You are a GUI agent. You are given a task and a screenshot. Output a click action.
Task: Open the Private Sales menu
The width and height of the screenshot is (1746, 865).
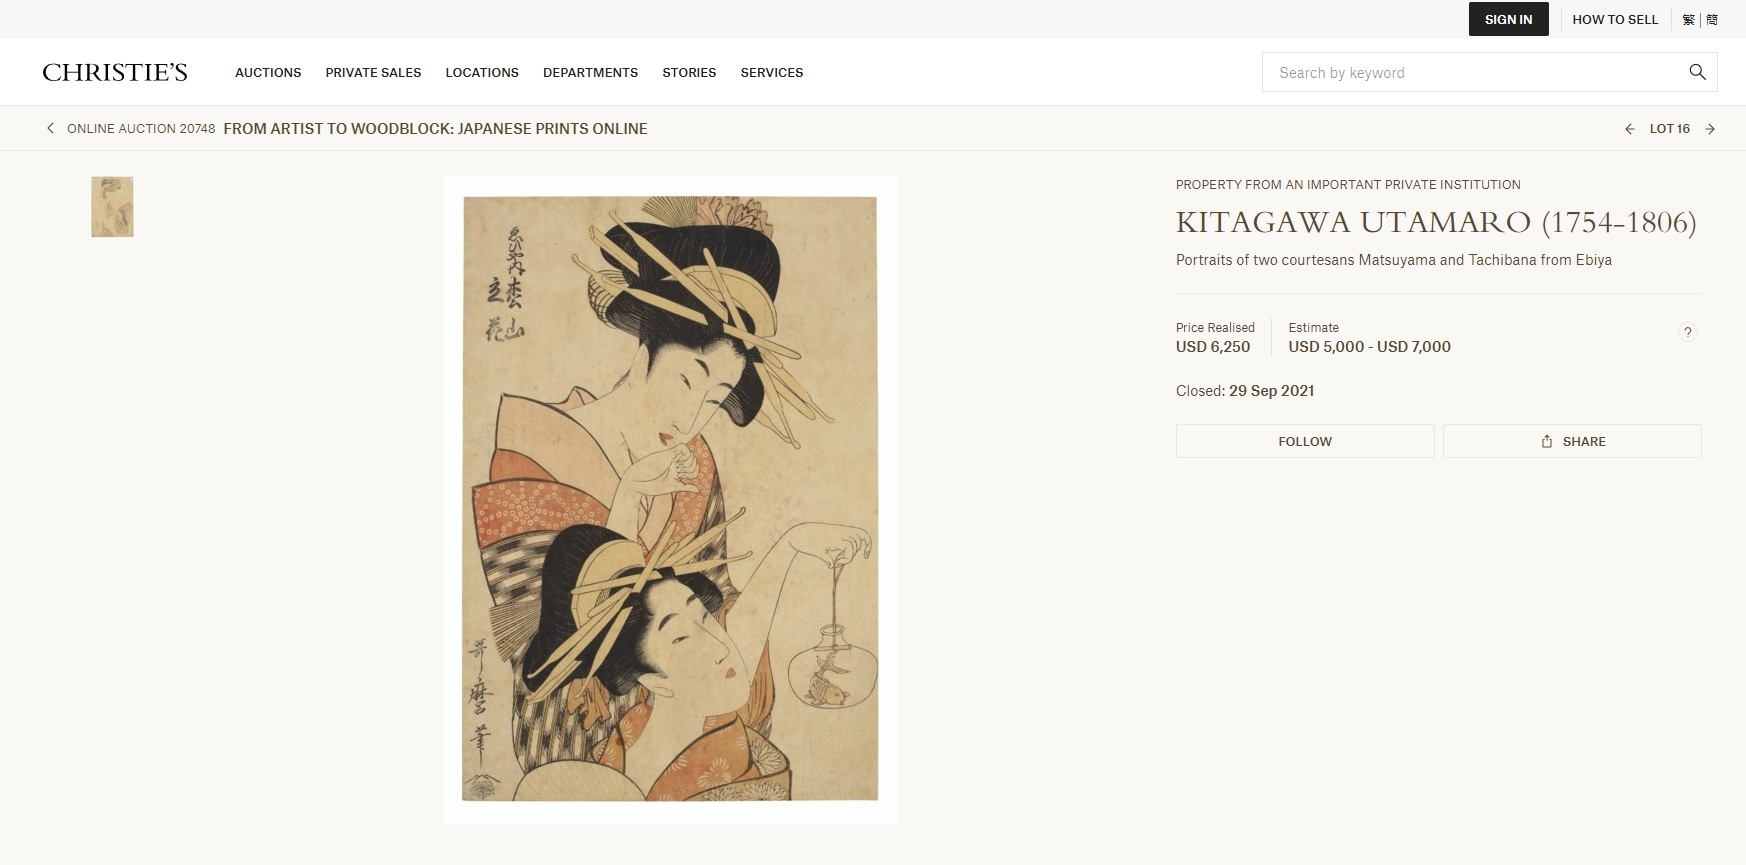click(x=373, y=72)
